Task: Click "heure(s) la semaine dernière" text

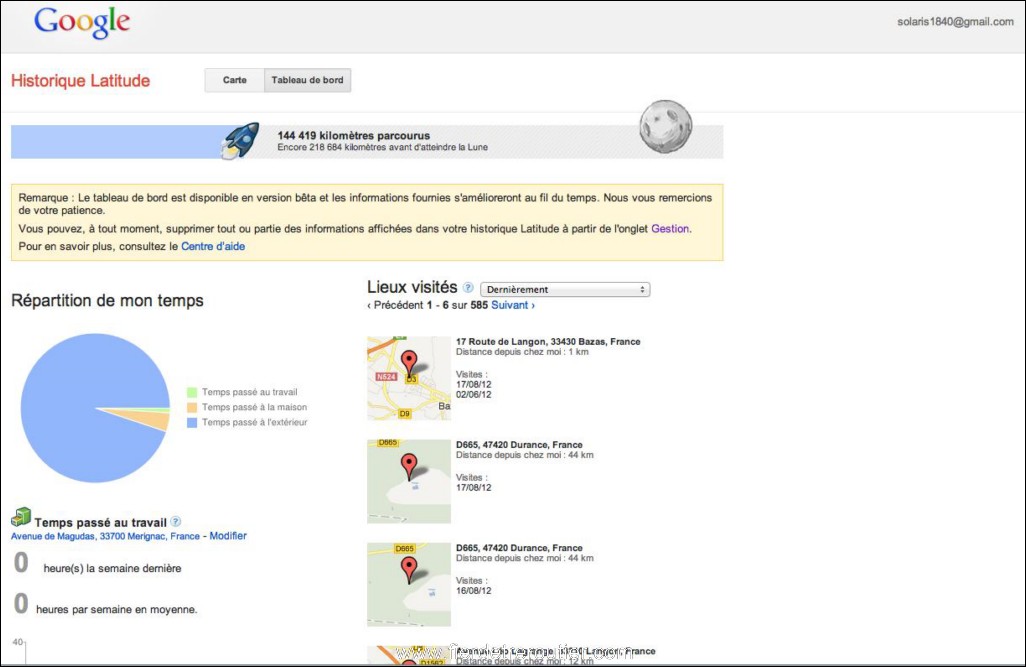Action: tap(113, 568)
